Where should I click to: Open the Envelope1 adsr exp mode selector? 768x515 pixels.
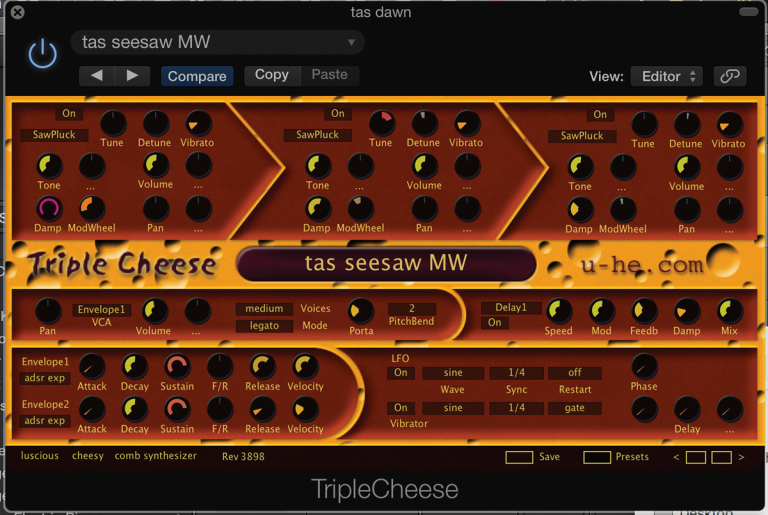[x=45, y=378]
